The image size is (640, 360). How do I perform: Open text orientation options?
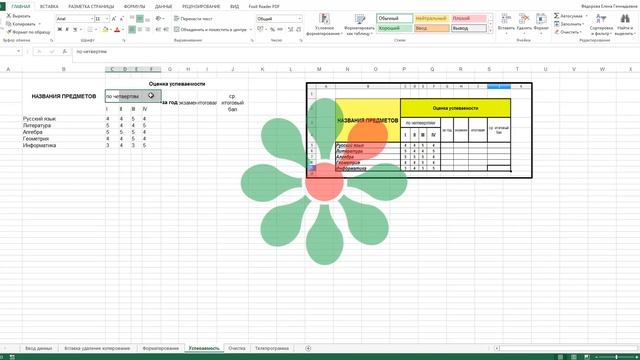pos(160,18)
